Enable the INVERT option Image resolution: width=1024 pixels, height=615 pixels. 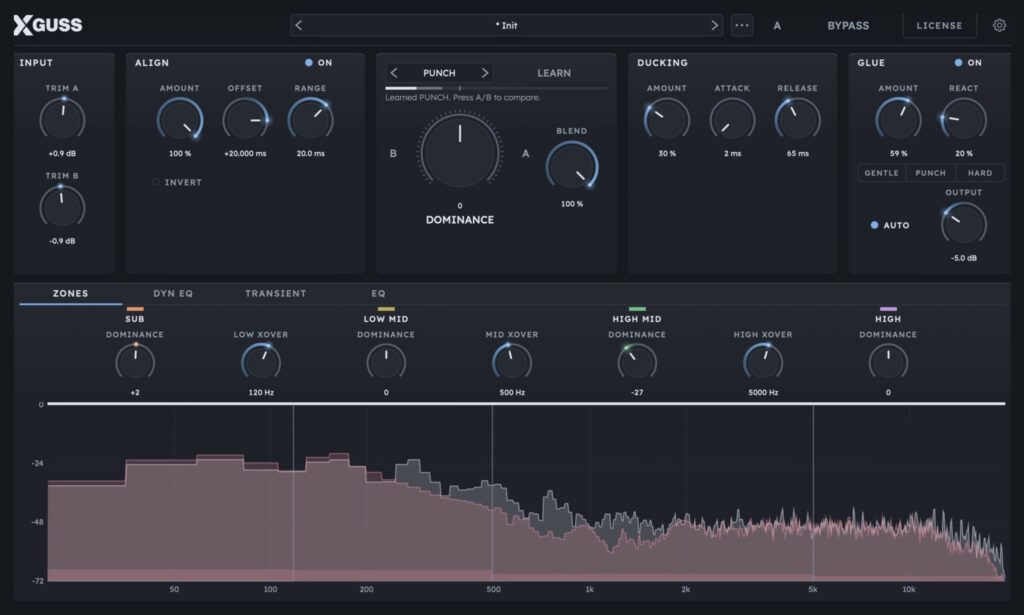point(177,182)
